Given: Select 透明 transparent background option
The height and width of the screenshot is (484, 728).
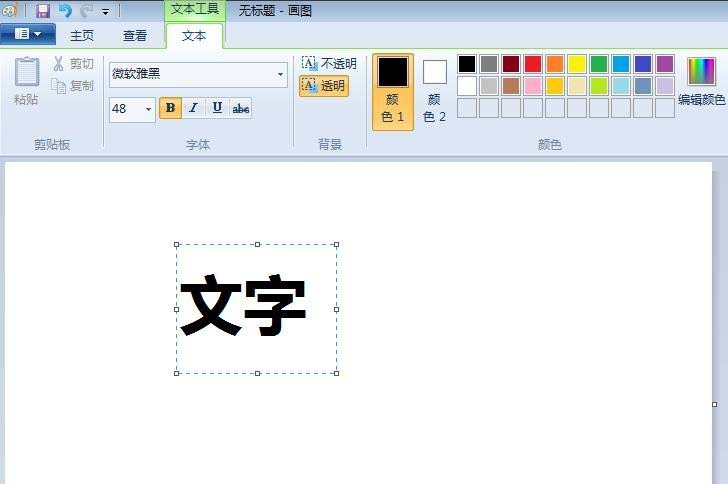Looking at the screenshot, I should 324,86.
